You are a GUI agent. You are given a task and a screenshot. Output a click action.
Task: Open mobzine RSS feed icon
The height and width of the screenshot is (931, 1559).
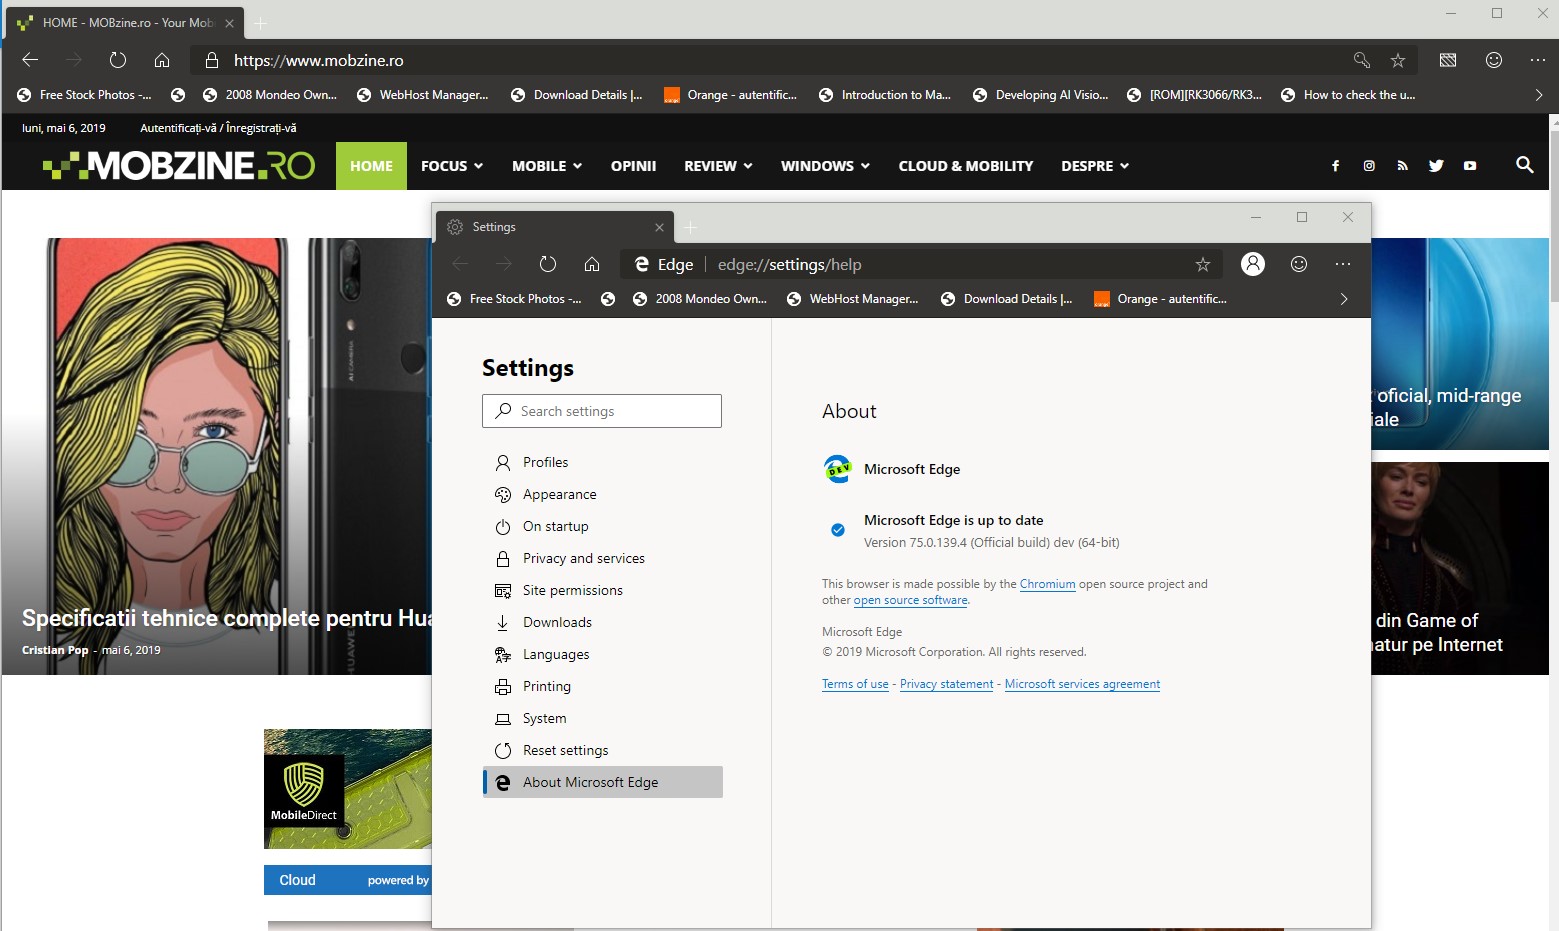(x=1403, y=166)
